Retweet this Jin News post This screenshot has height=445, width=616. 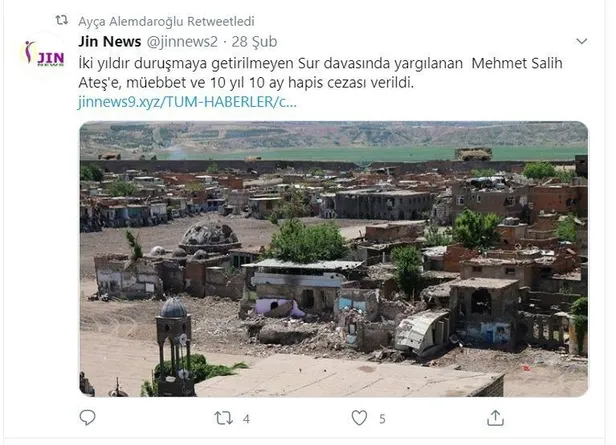click(224, 418)
